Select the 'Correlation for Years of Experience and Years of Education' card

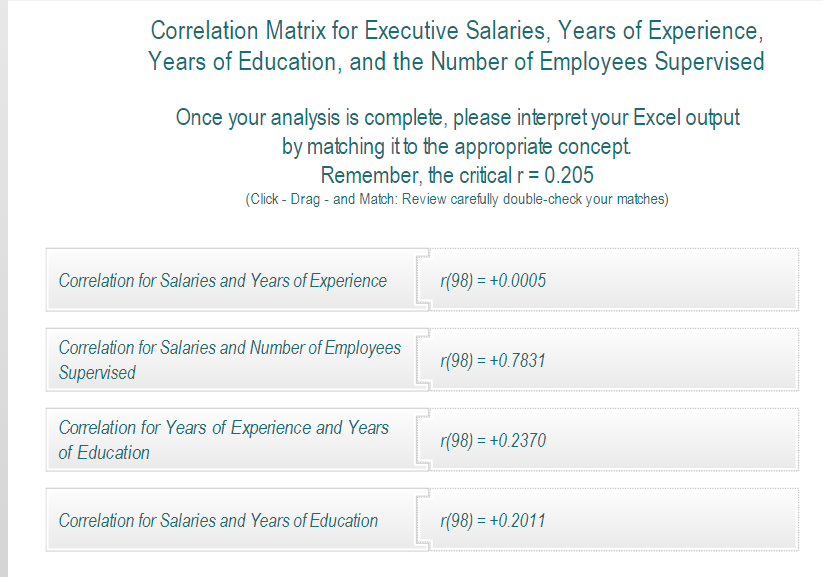[x=222, y=438]
